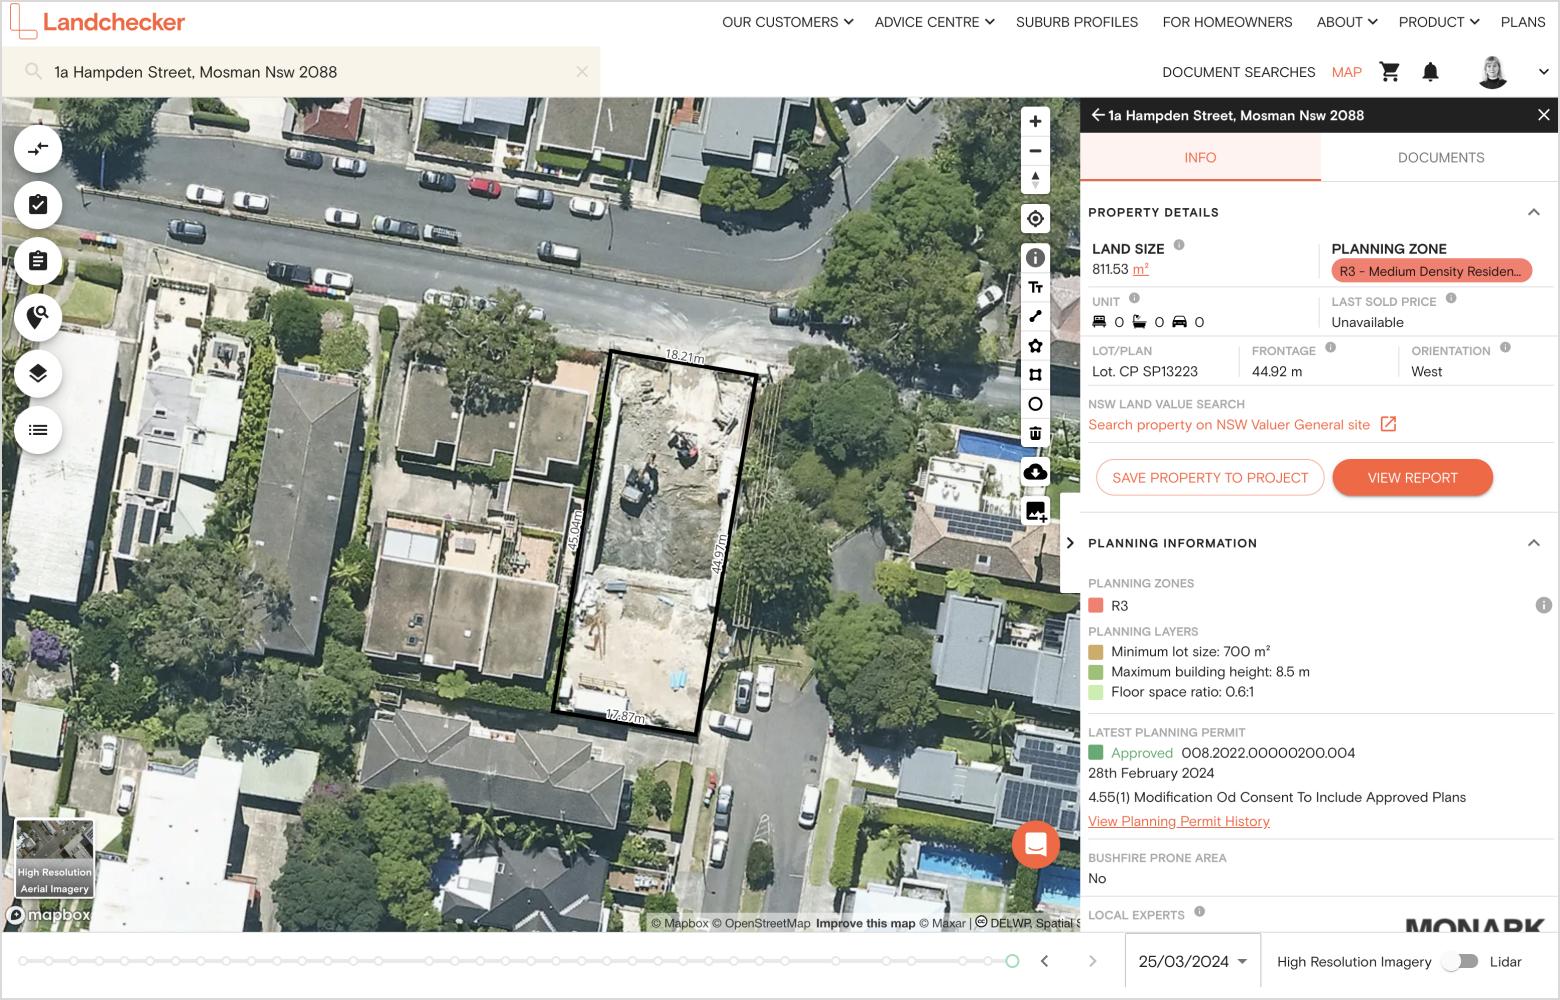Screen dimensions: 1560x1000
Task: Click the Landchecker logo
Action: point(98,22)
